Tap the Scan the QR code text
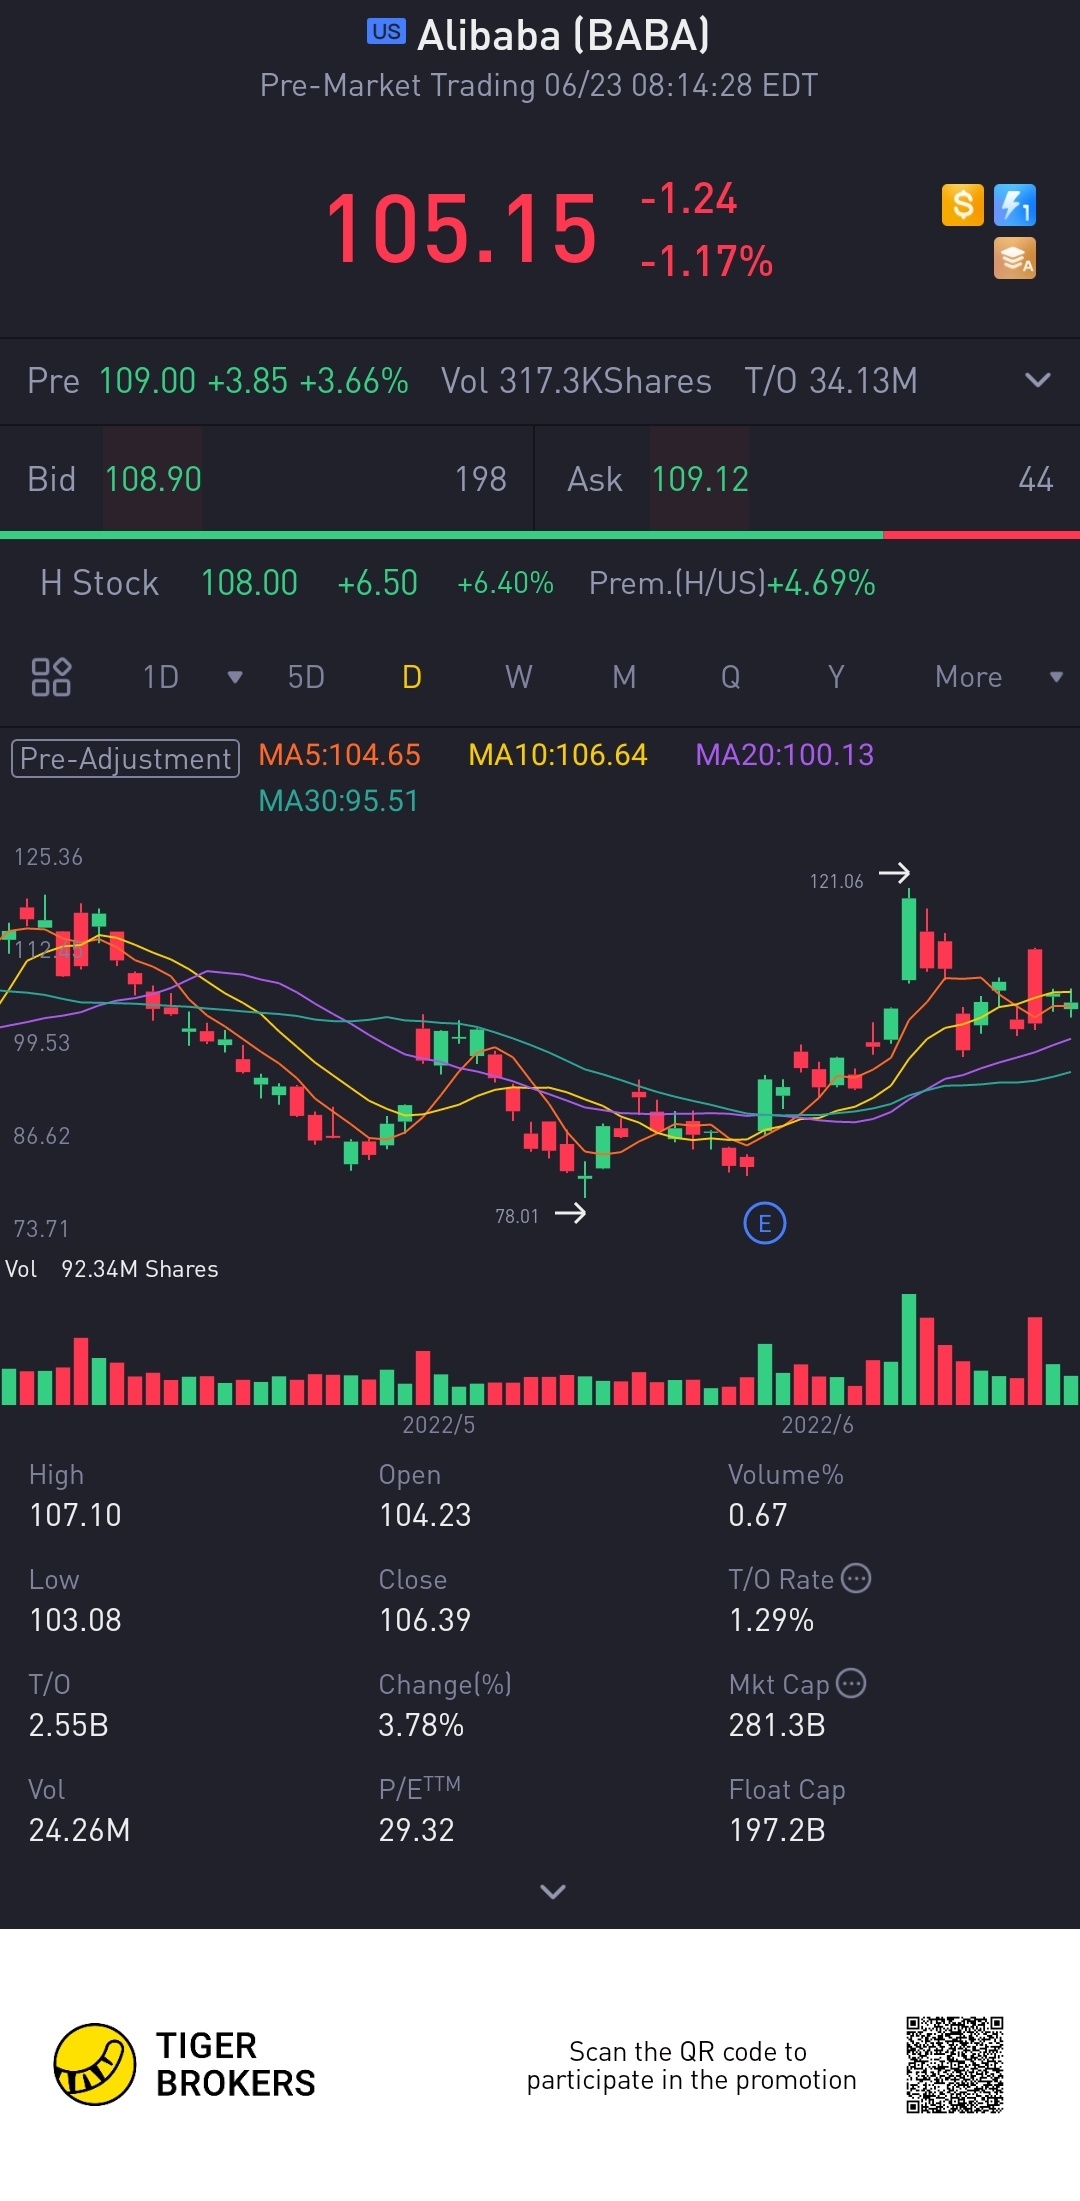This screenshot has height=2201, width=1080. pos(691,2066)
